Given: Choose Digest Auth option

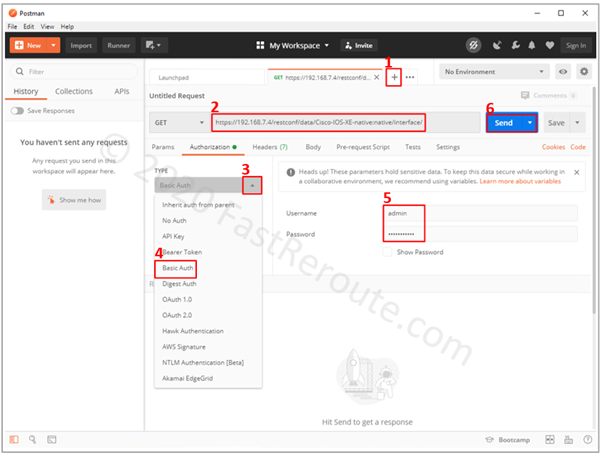Looking at the screenshot, I should click(x=179, y=284).
